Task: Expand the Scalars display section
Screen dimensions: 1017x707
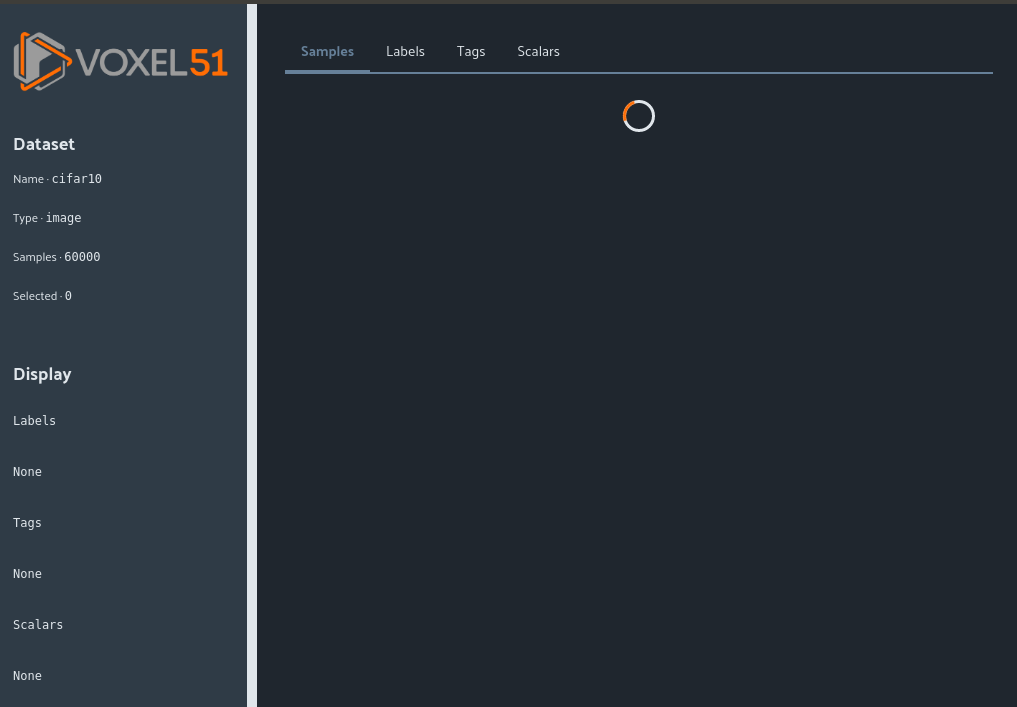Action: tap(38, 624)
